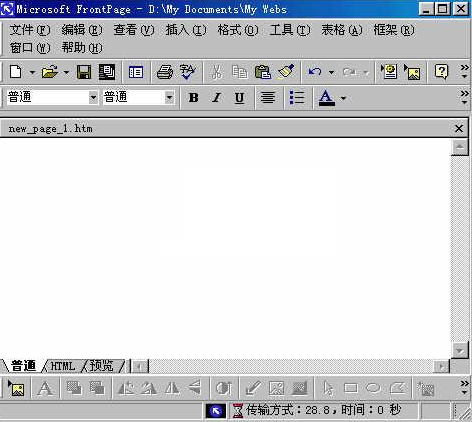
Task: Save the page using the floppy disk icon
Action: click(84, 72)
